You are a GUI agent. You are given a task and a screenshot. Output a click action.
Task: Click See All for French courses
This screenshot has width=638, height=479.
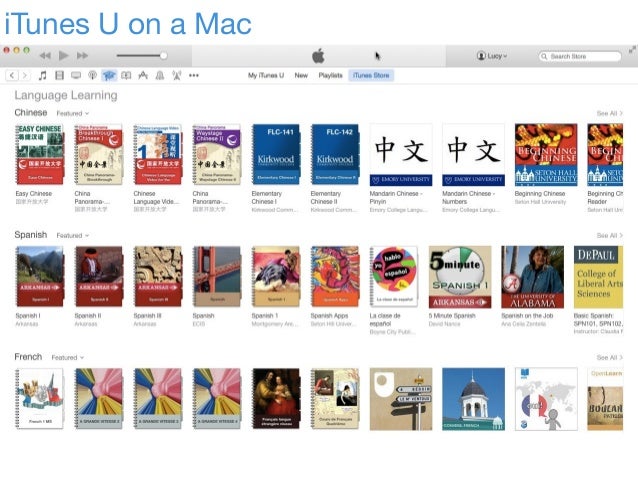click(609, 358)
